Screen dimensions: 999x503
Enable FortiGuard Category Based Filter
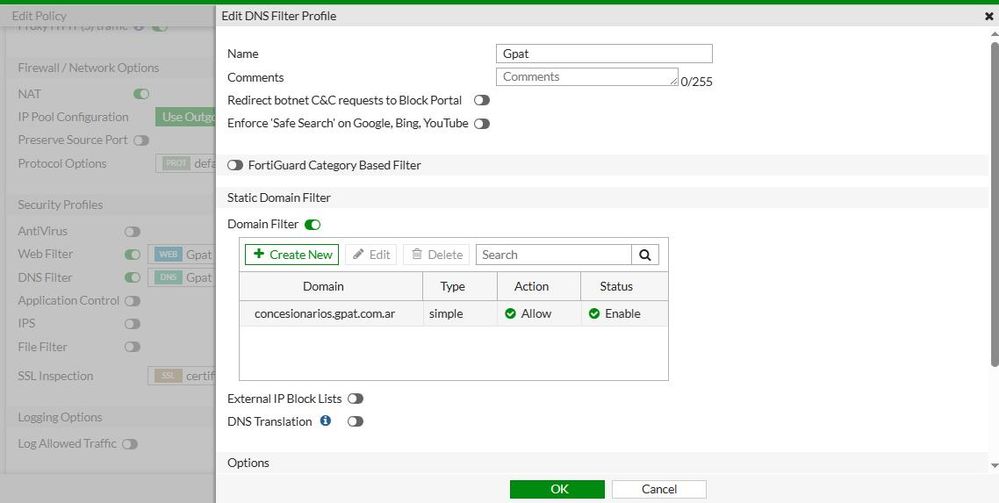(235, 165)
